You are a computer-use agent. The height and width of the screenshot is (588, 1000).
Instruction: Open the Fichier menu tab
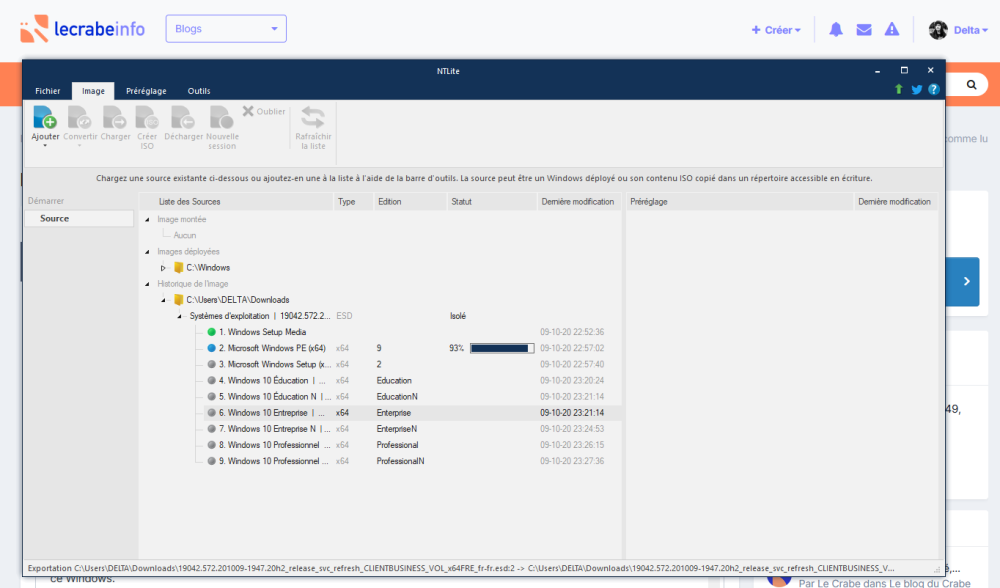pyautogui.click(x=48, y=91)
